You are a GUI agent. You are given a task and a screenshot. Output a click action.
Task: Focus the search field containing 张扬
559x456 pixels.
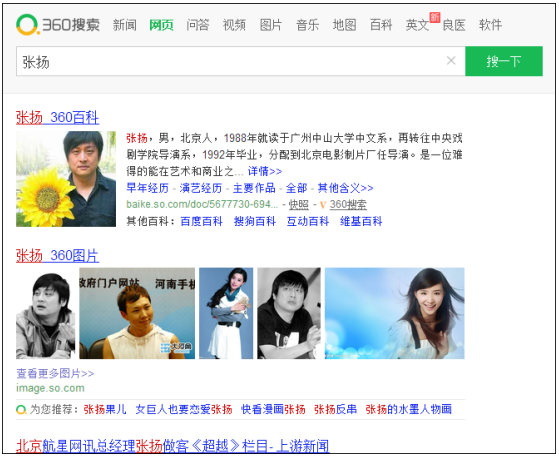point(241,61)
